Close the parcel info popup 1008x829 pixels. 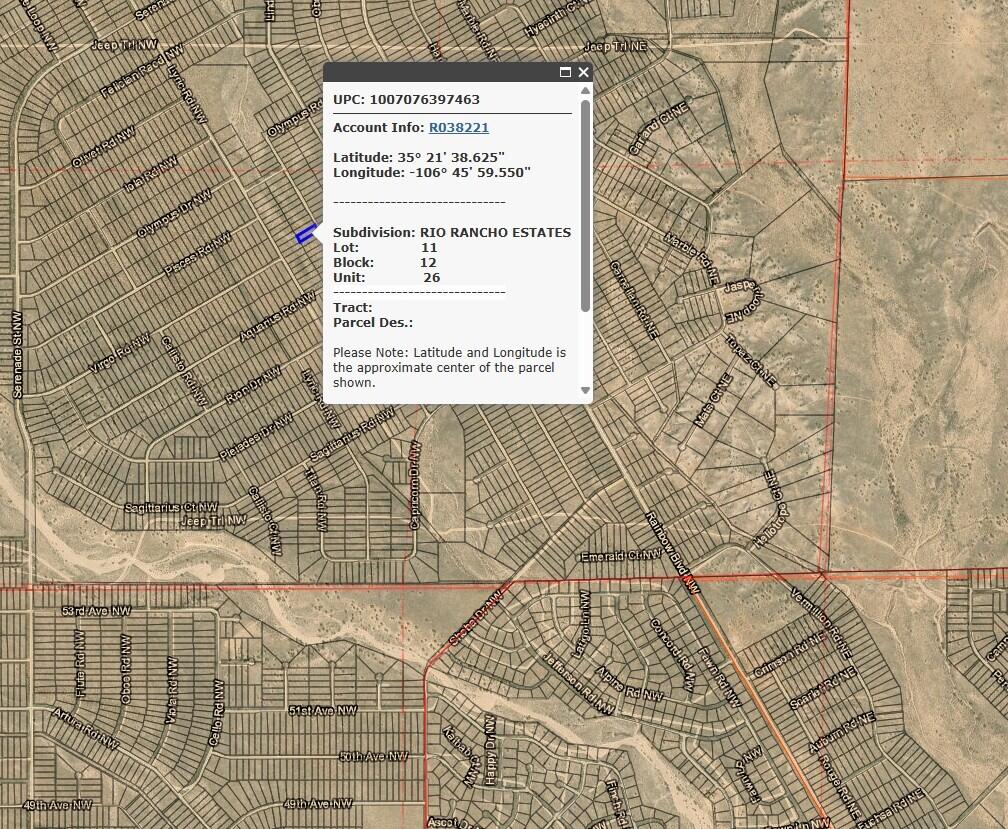click(583, 72)
